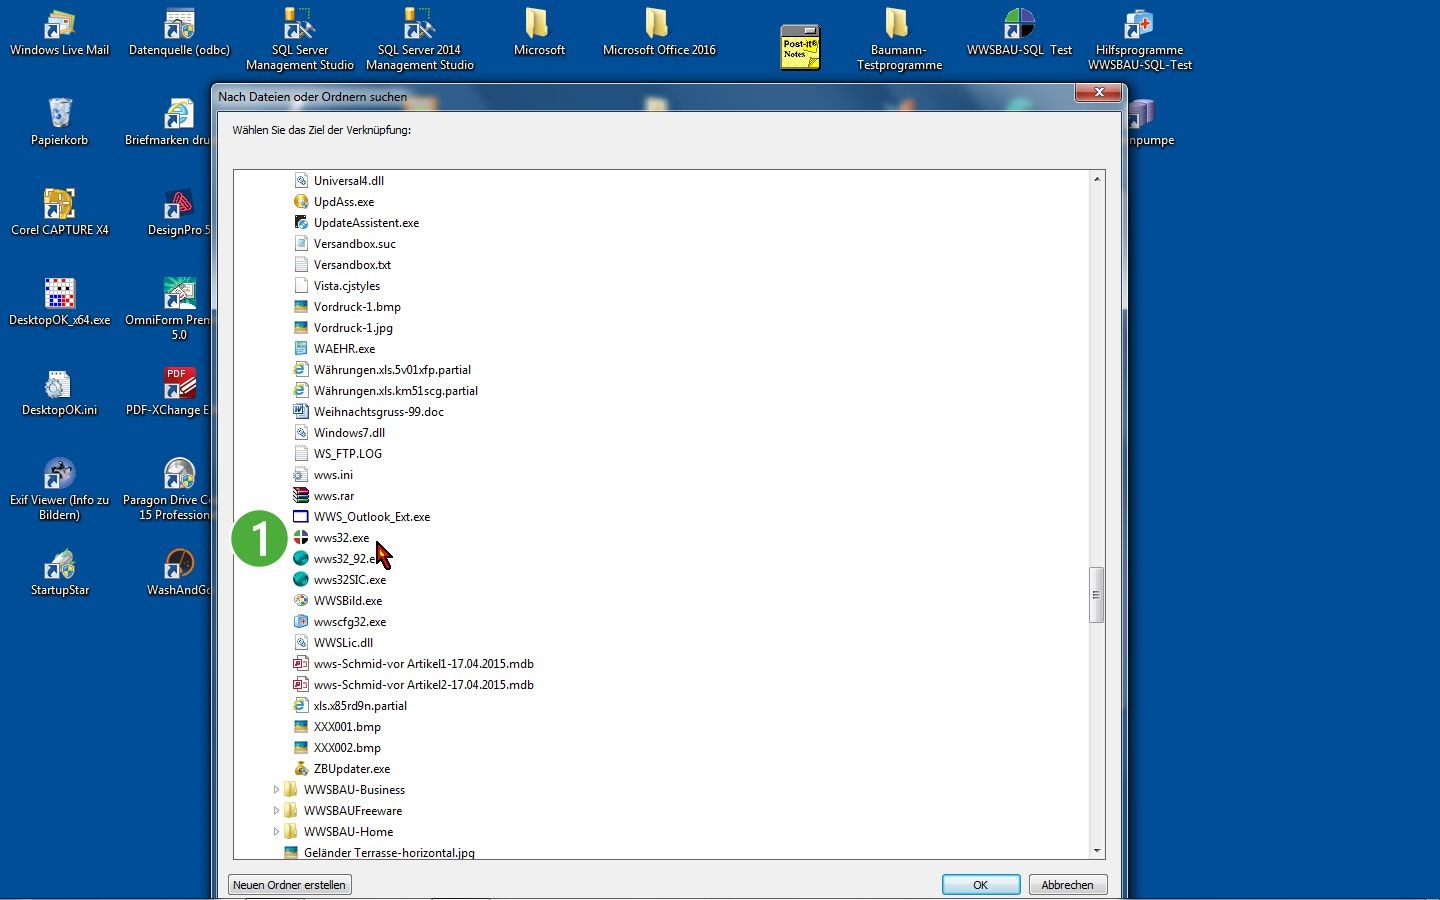The width and height of the screenshot is (1440, 900).
Task: Open the Post-it Notes desktop icon
Action: [800, 47]
